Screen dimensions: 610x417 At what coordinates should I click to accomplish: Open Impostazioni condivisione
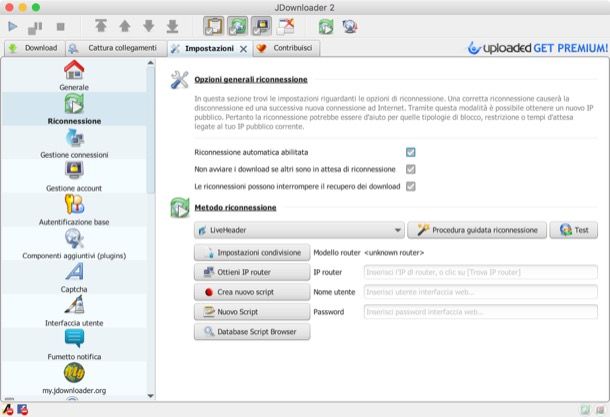coord(252,252)
